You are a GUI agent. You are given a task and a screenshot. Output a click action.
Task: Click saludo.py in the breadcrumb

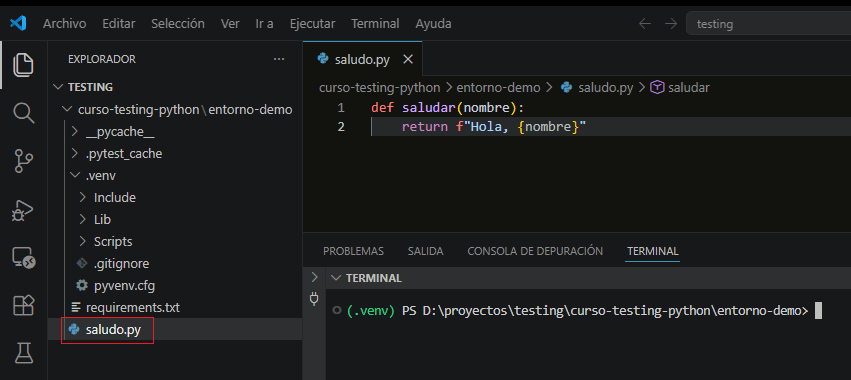(x=605, y=87)
